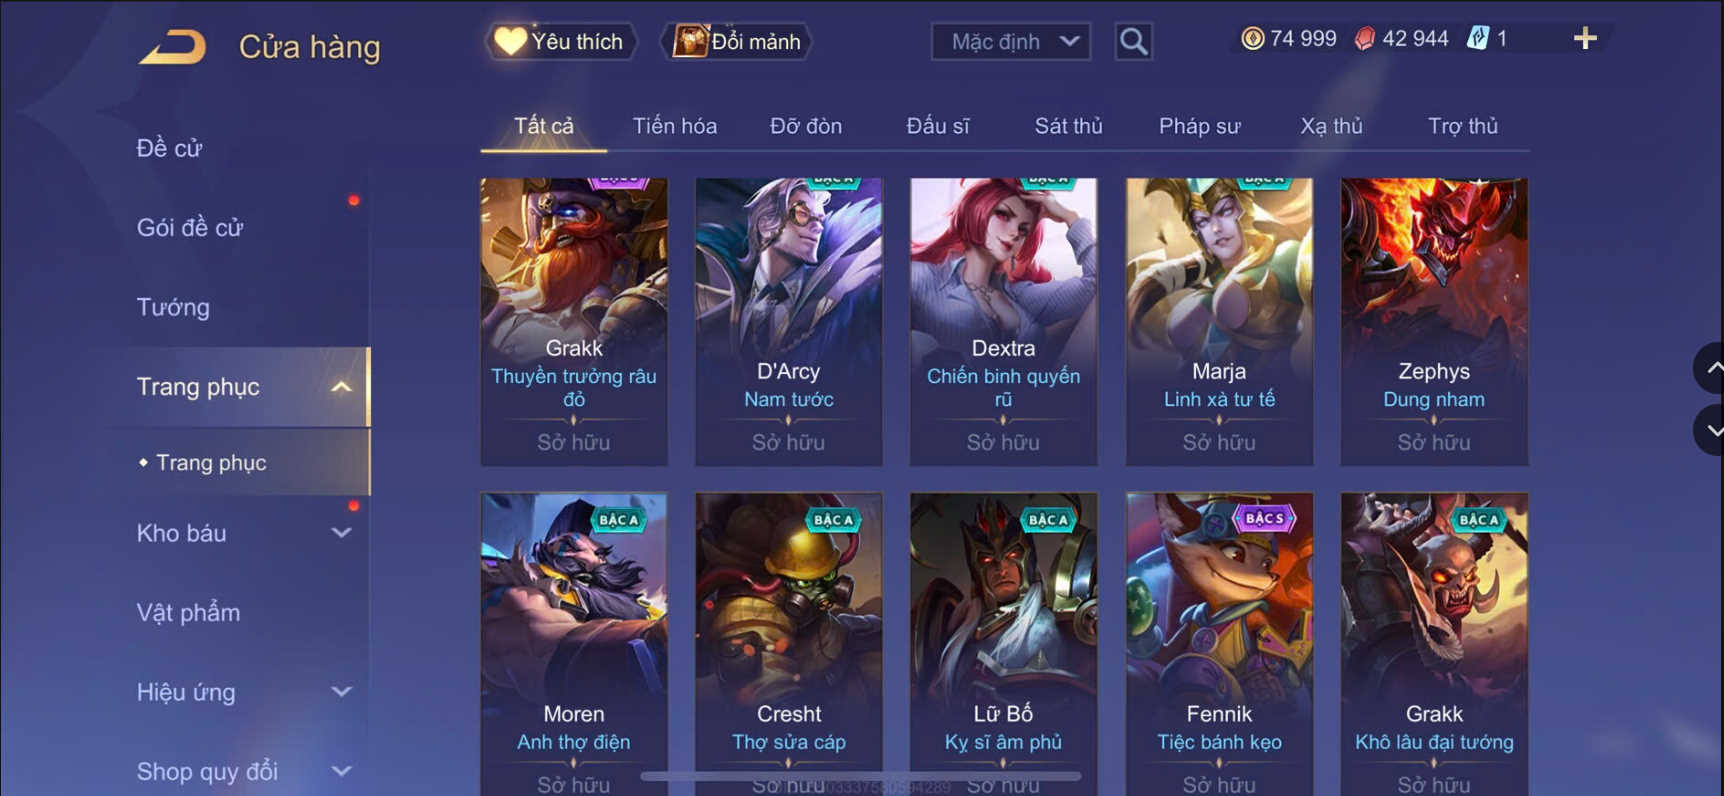This screenshot has width=1724, height=796.
Task: Switch to the Sát thủ tab
Action: click(1068, 126)
